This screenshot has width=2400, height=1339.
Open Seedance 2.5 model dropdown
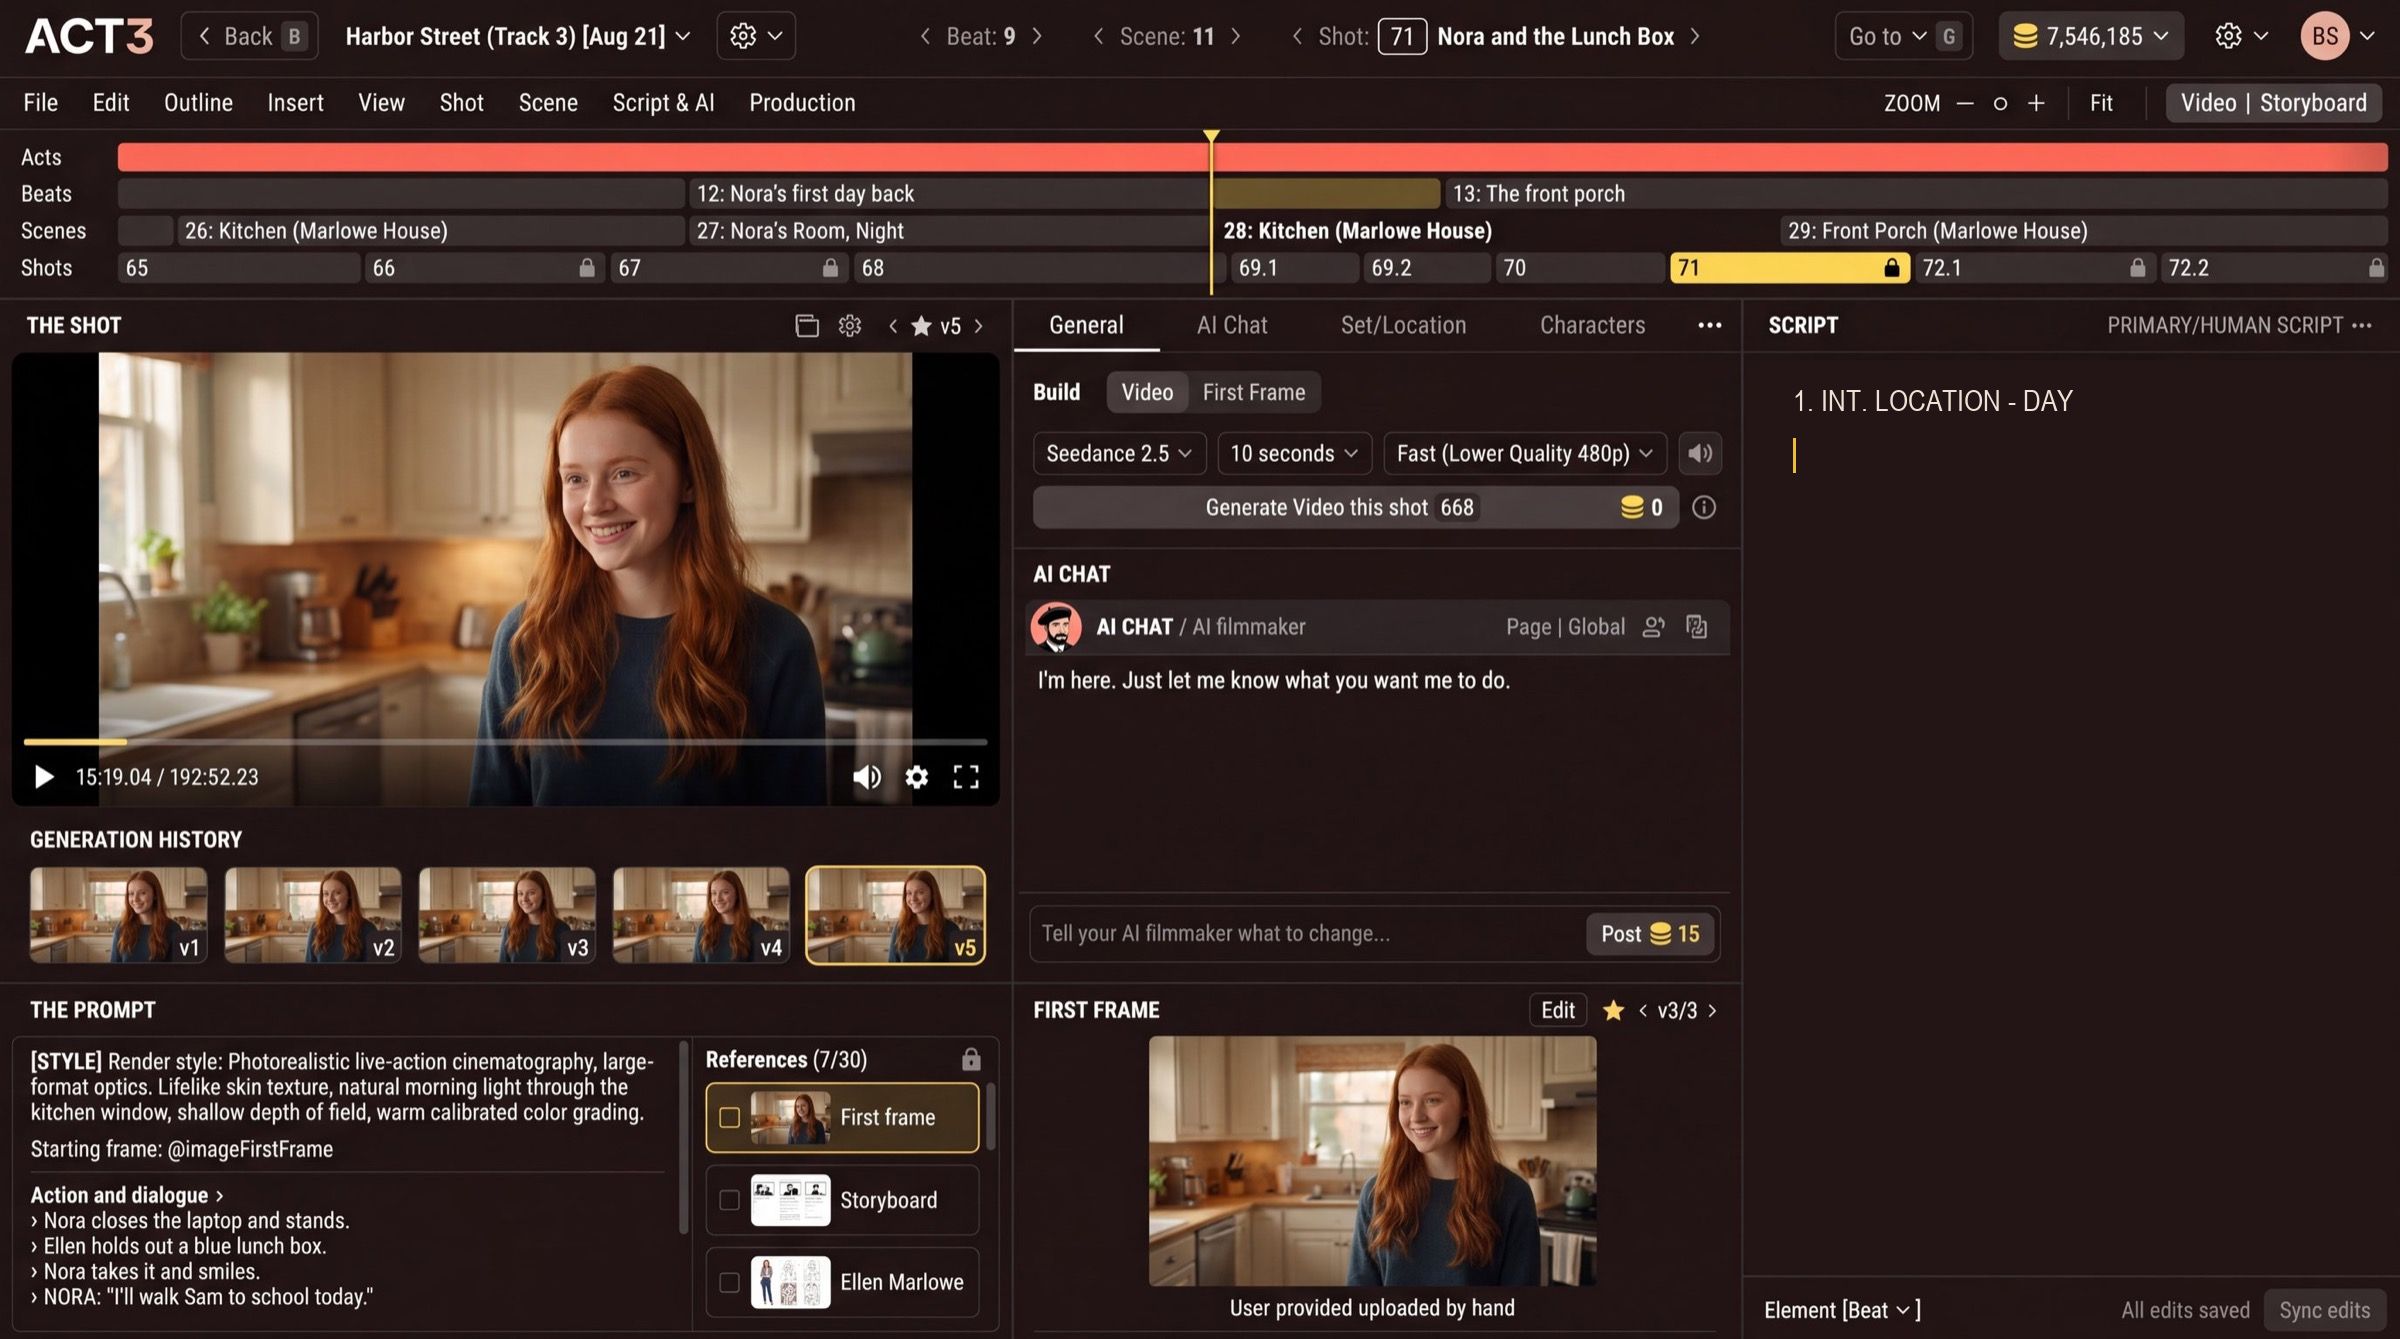1119,453
